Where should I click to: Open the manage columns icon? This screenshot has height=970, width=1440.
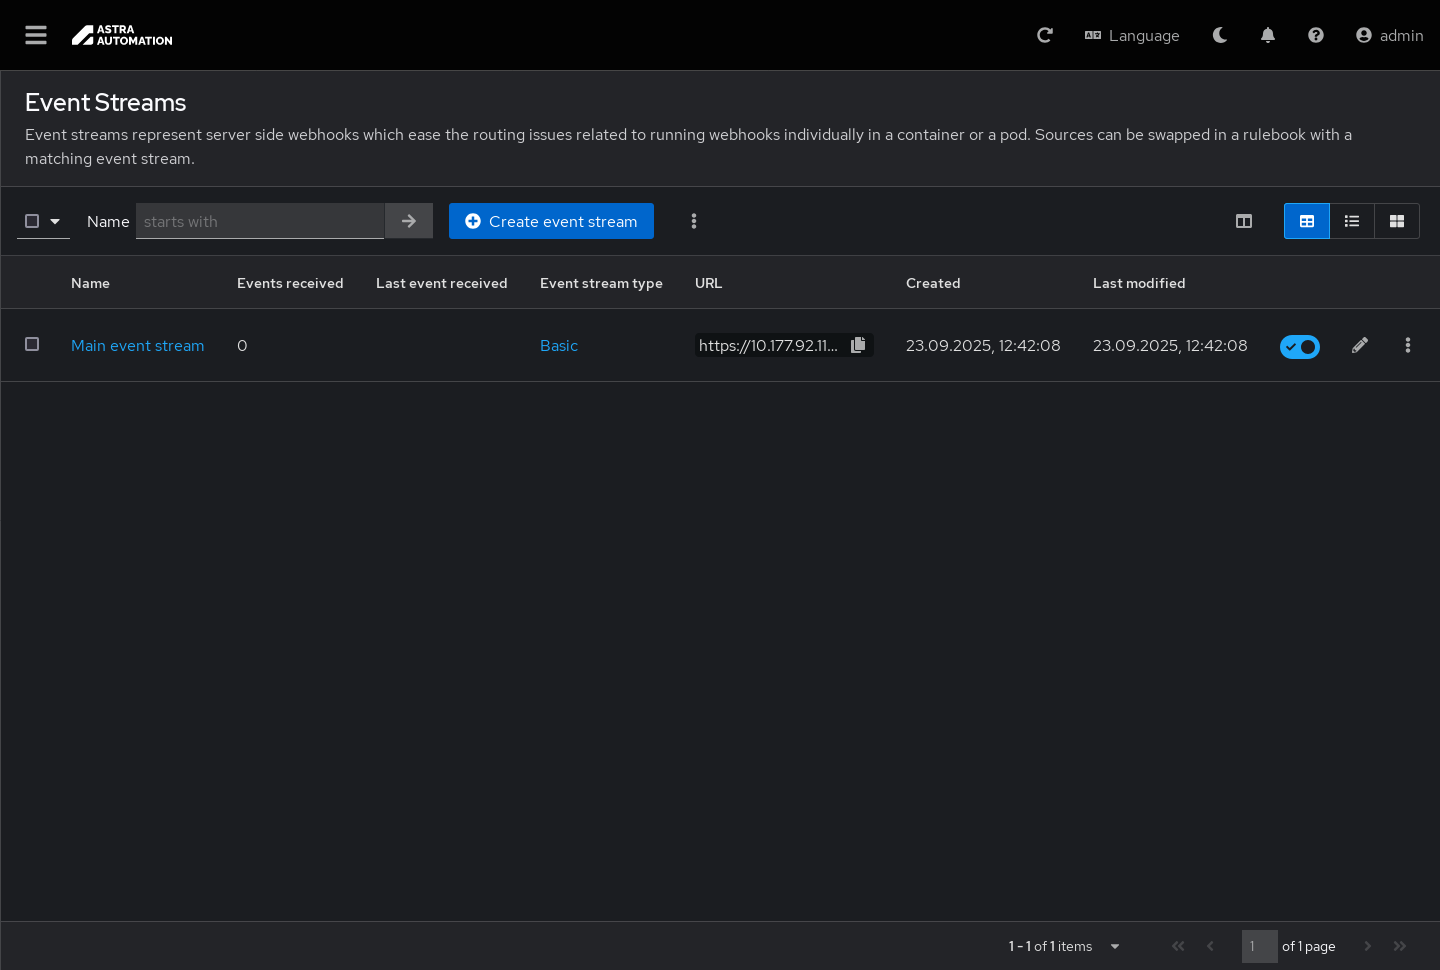click(1244, 221)
